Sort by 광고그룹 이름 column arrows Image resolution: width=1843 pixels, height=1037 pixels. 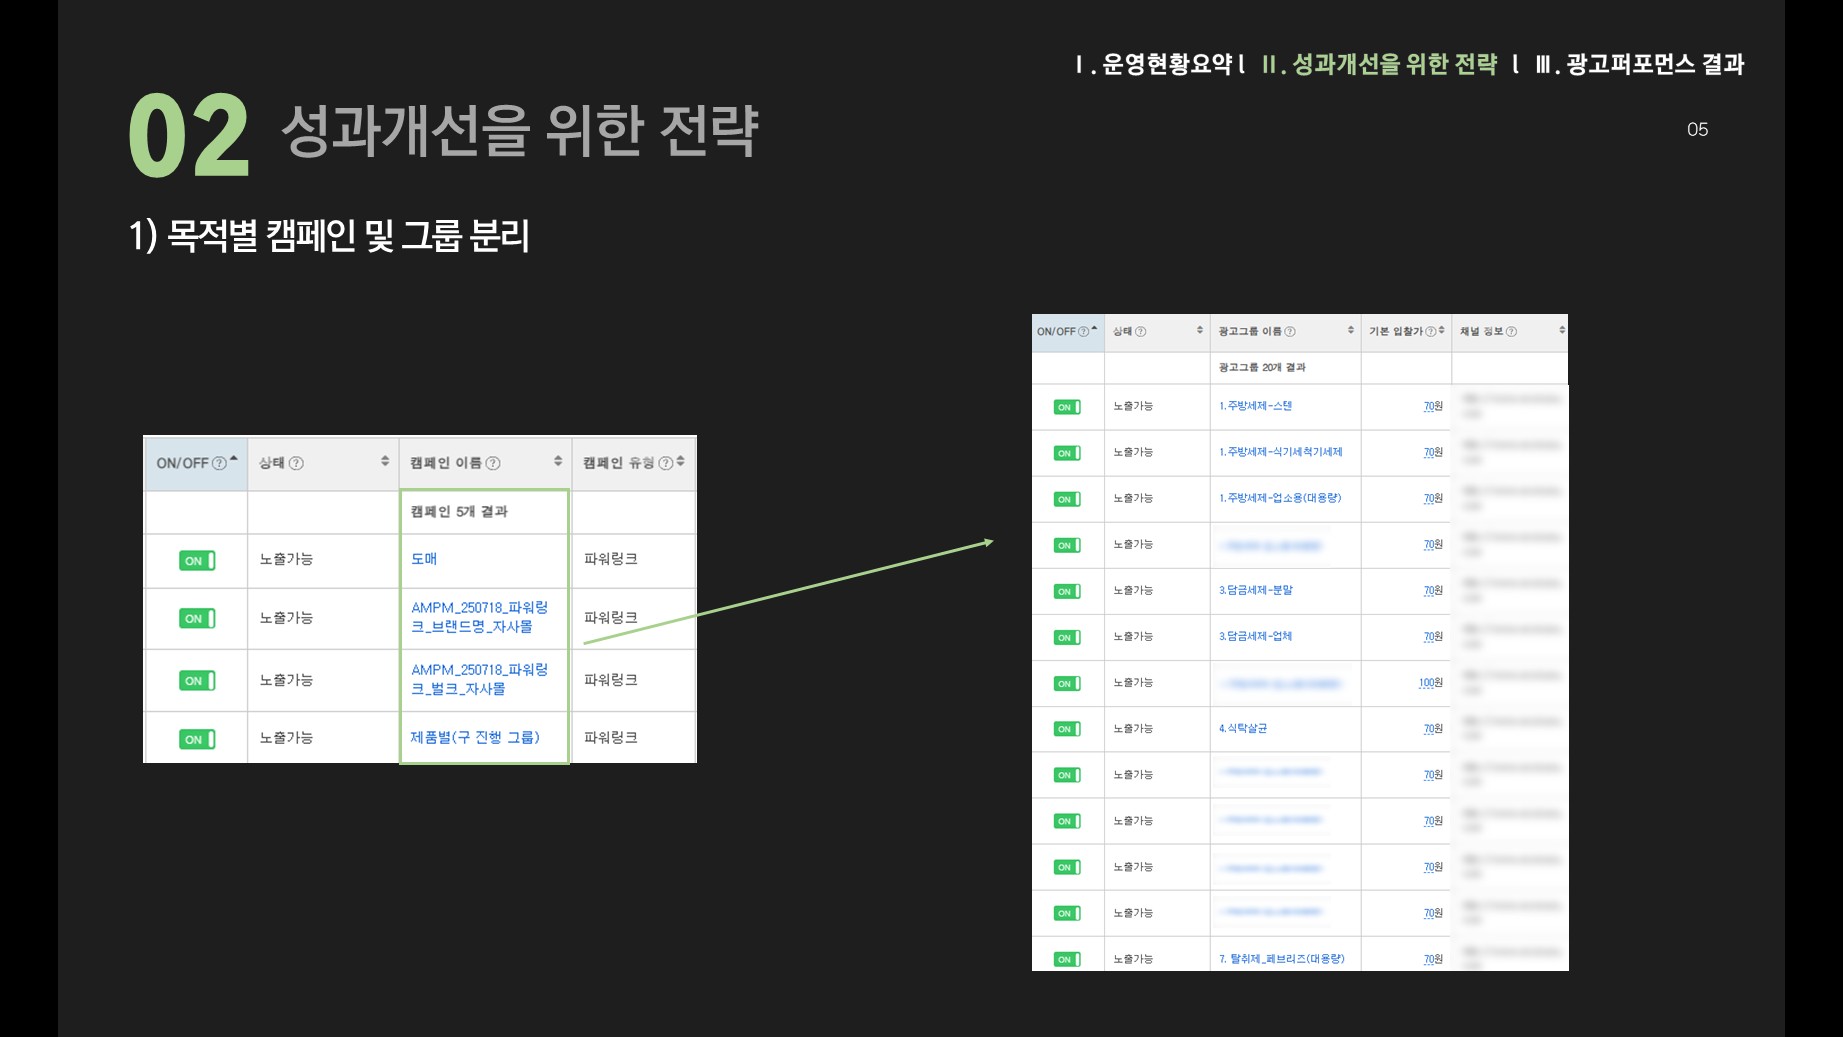coord(1351,330)
